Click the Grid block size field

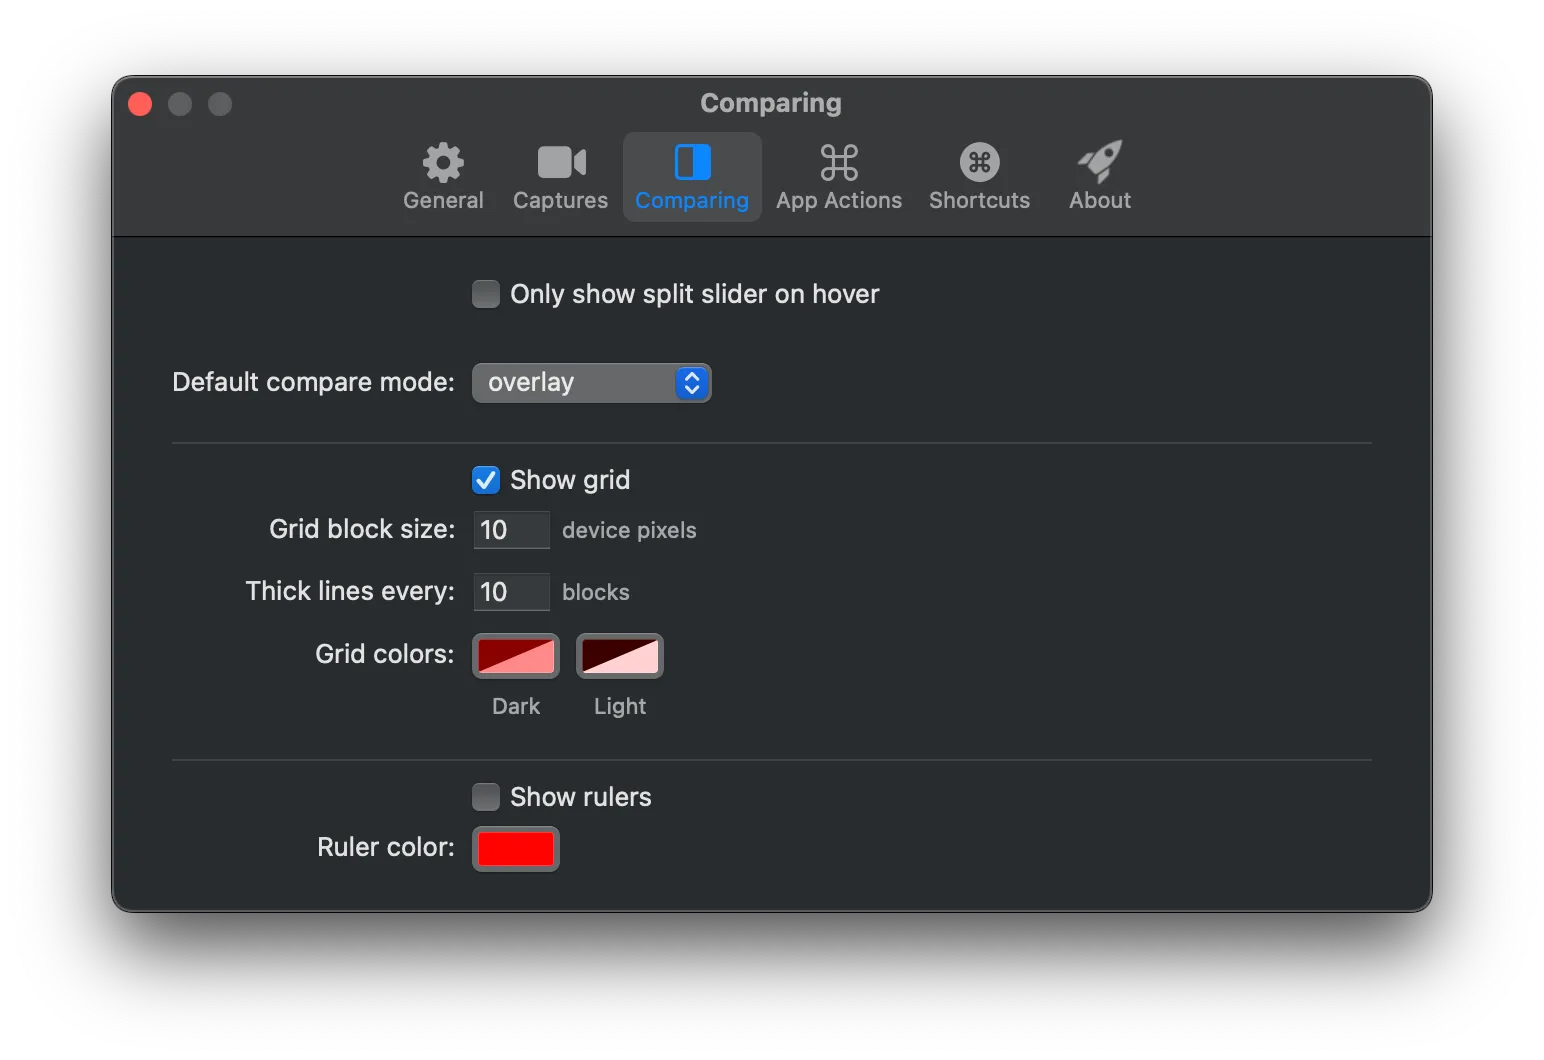511,530
